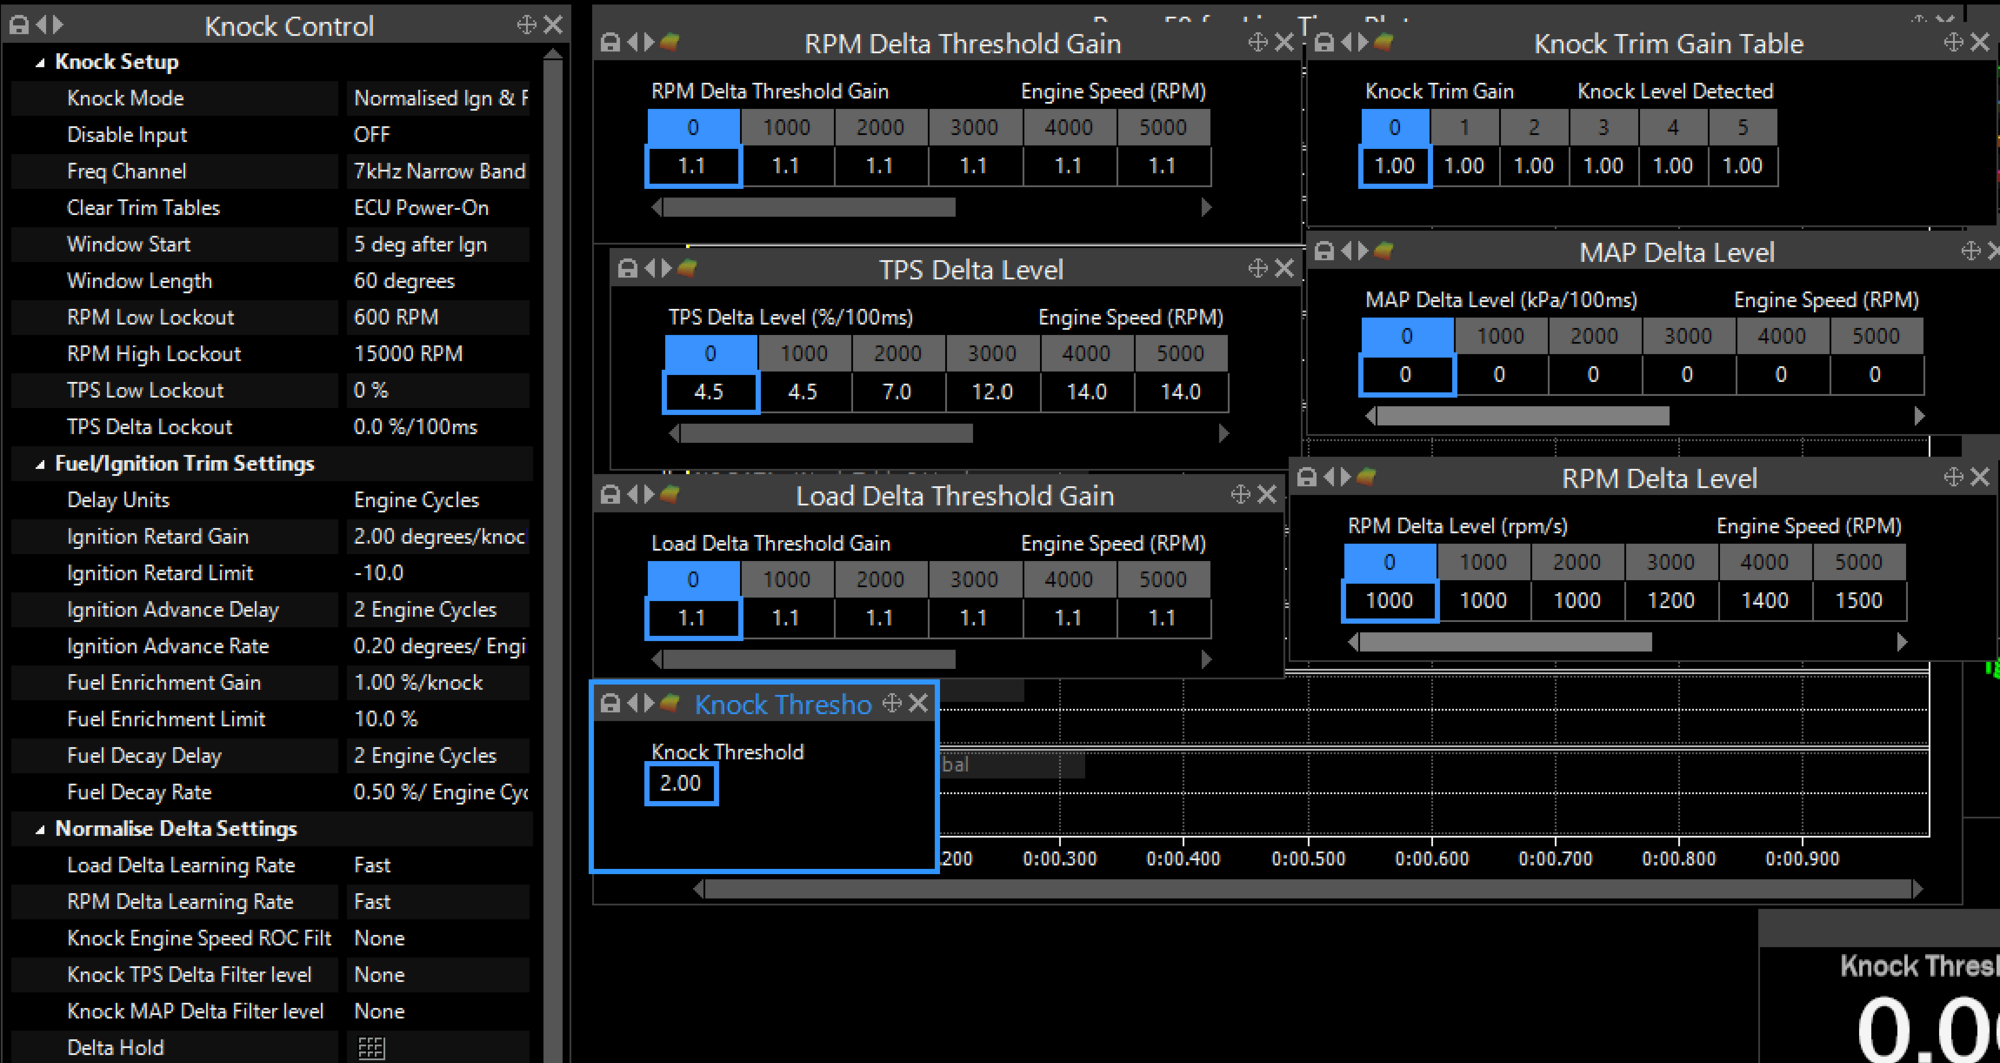This screenshot has width=2000, height=1063.
Task: Click the next arrow in Knock Trim Gain Table header
Action: point(1362,42)
